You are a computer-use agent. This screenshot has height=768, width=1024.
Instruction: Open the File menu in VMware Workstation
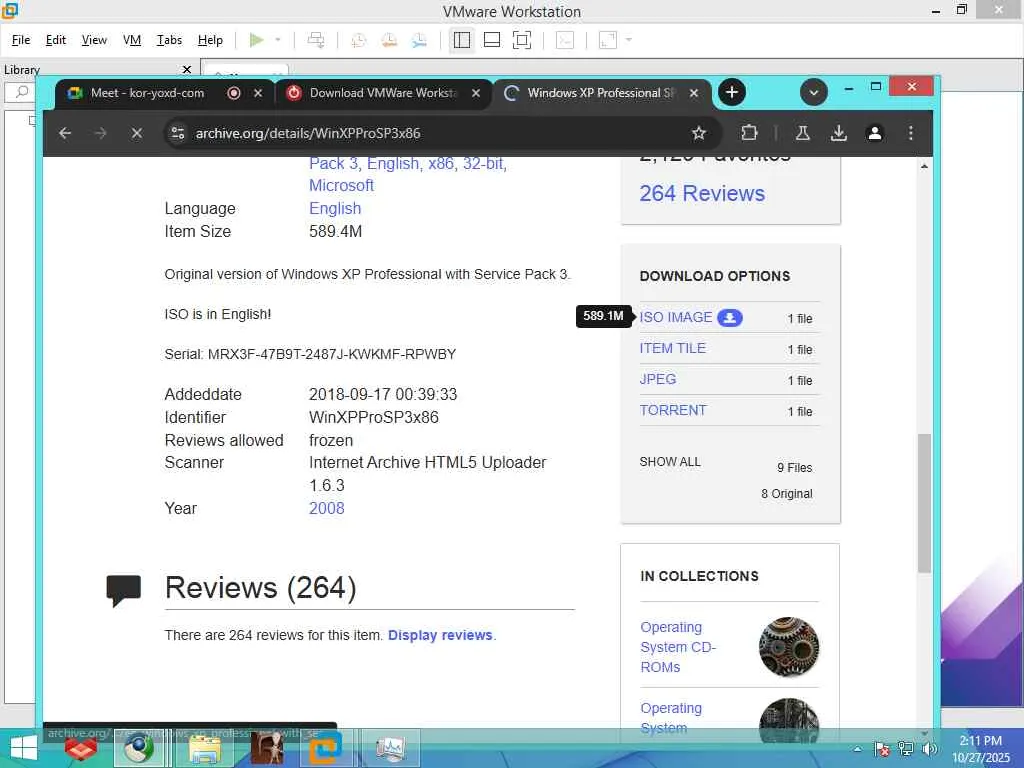pyautogui.click(x=21, y=40)
